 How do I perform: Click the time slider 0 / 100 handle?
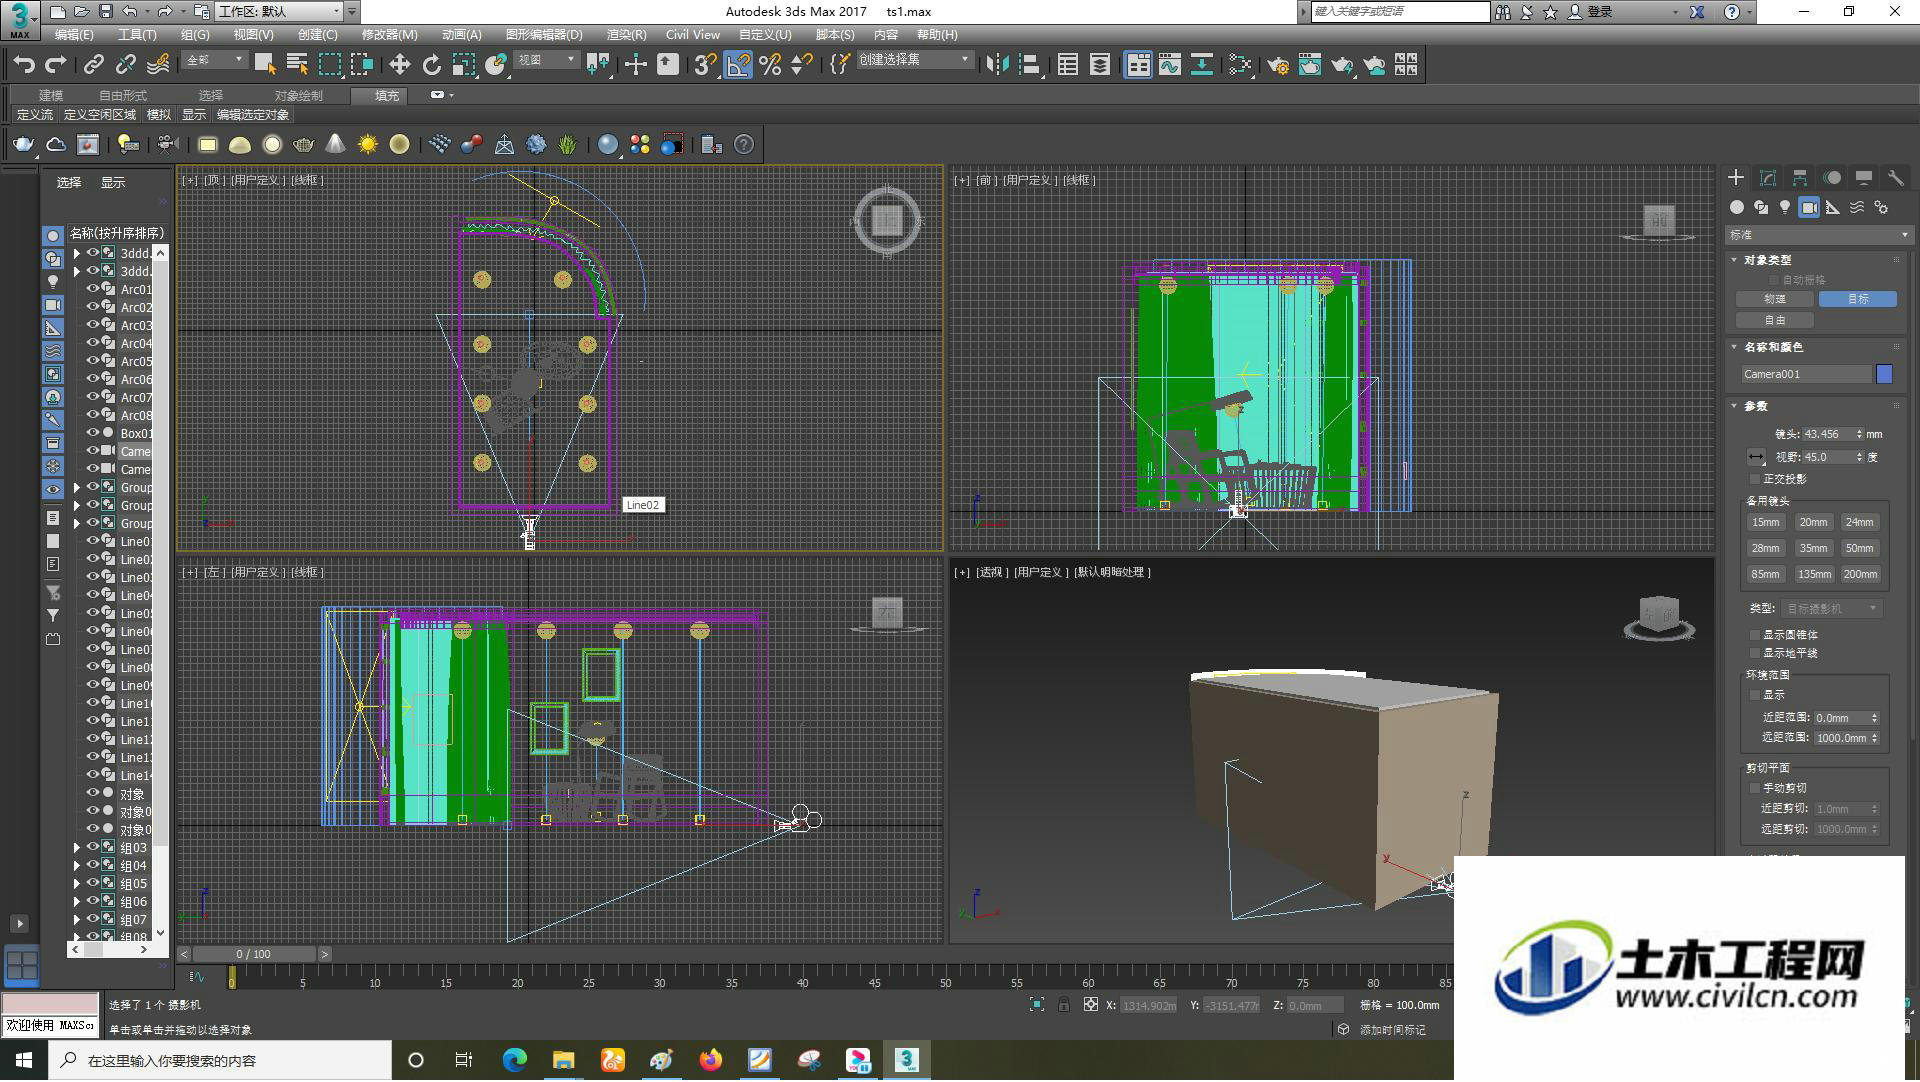coord(254,955)
